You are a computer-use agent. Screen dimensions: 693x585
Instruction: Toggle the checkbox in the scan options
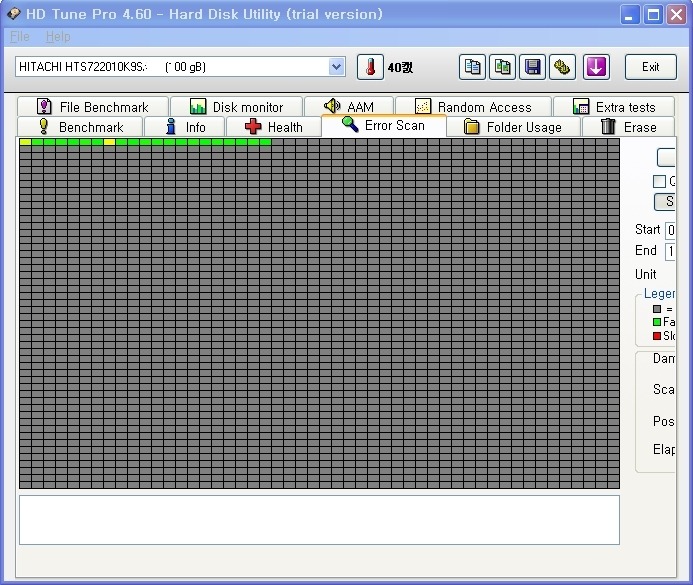pos(659,181)
